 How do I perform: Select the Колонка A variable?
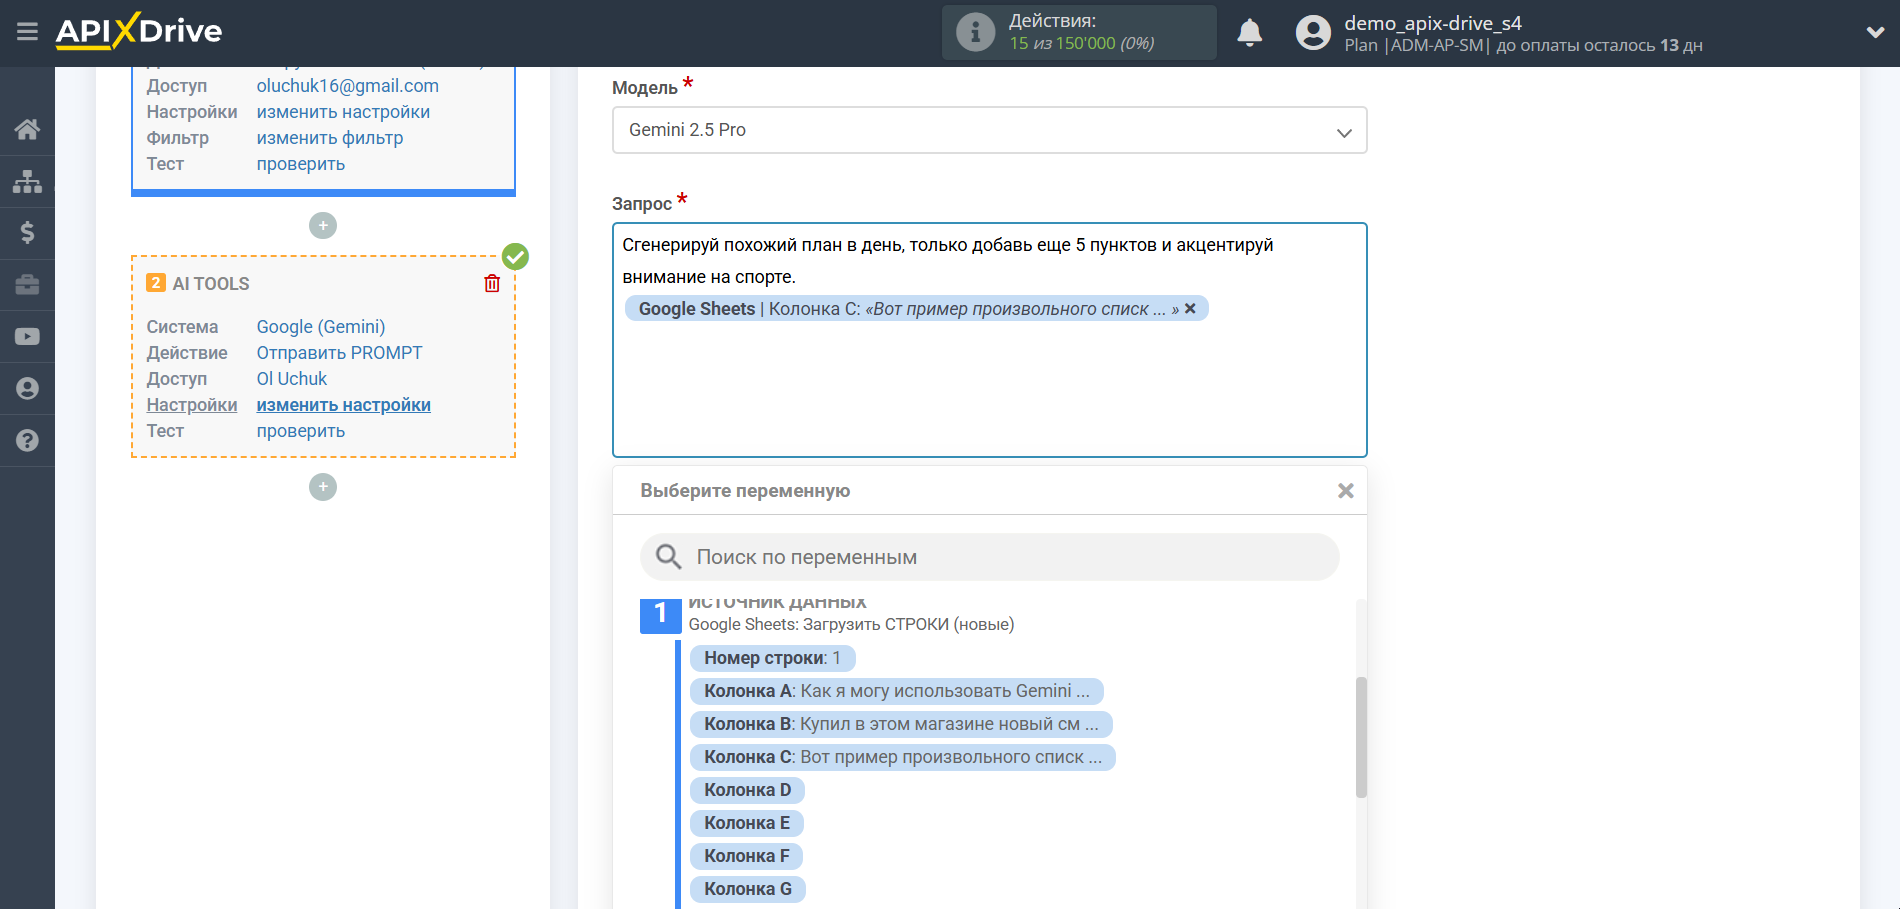tap(896, 691)
